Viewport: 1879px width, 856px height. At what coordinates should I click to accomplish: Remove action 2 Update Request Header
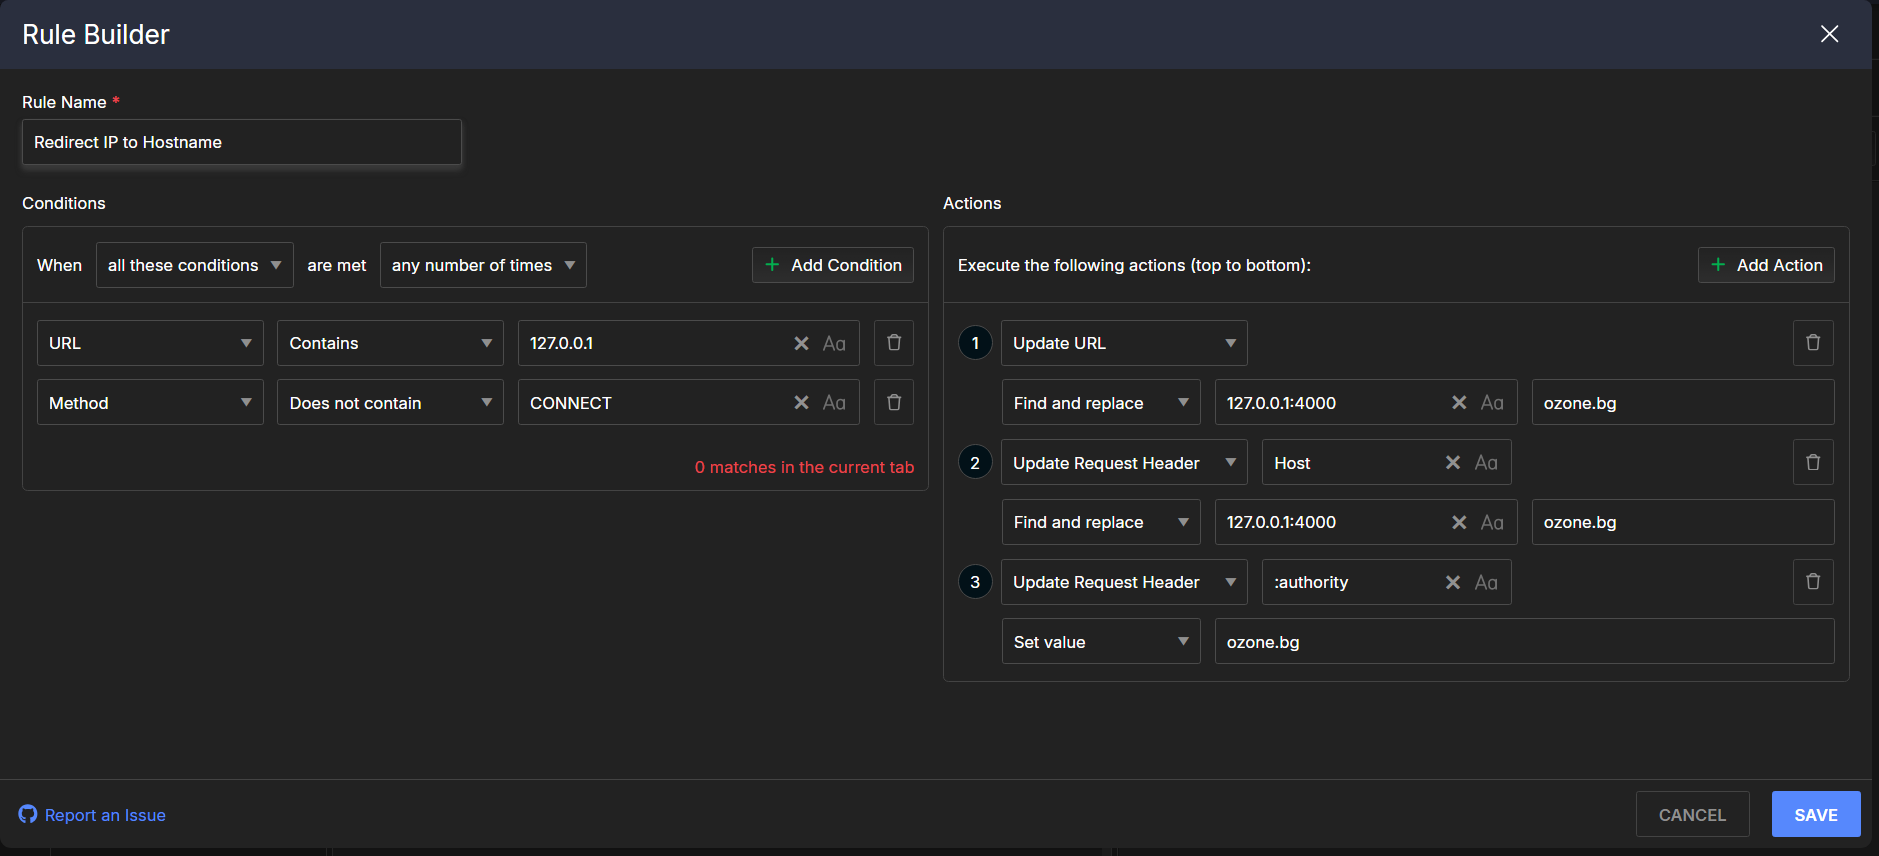1812,462
